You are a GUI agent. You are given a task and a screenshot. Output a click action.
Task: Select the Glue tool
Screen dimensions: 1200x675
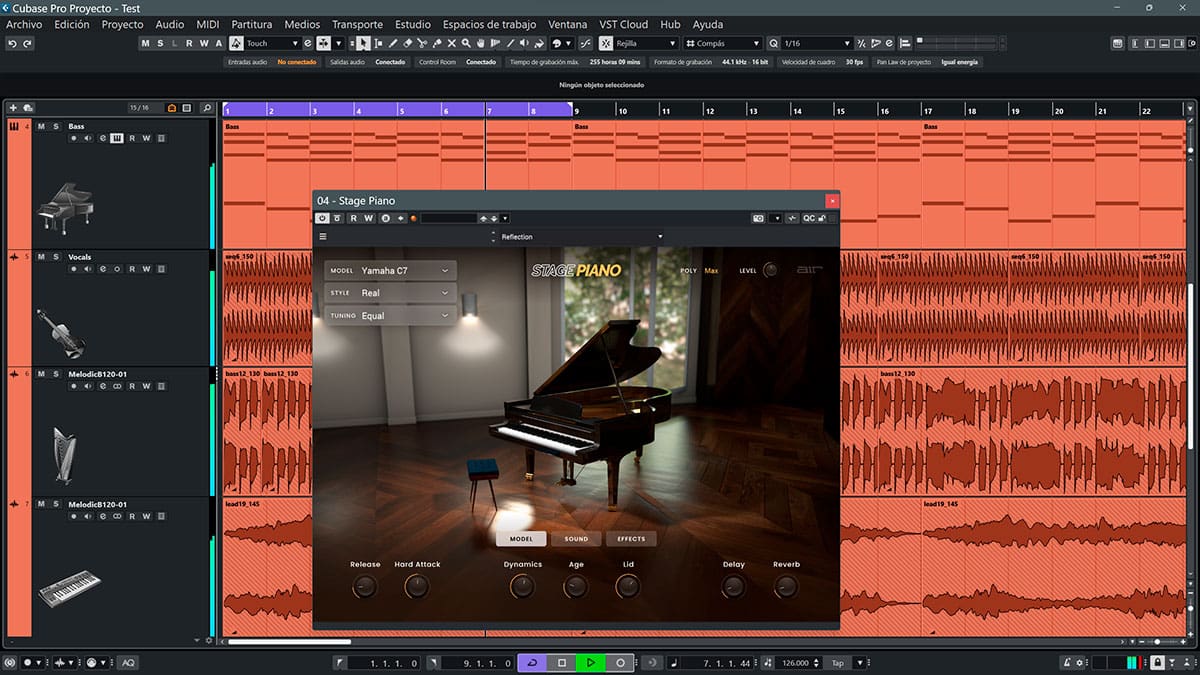(437, 43)
